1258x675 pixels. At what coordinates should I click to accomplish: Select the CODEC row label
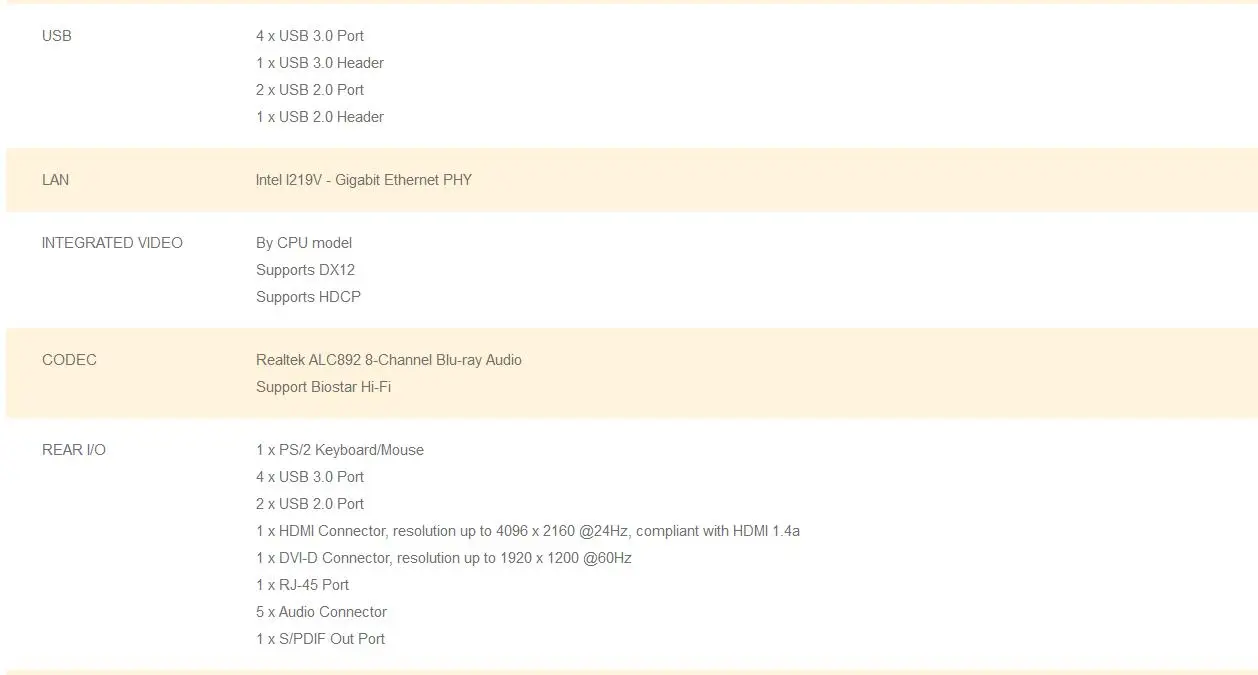69,360
